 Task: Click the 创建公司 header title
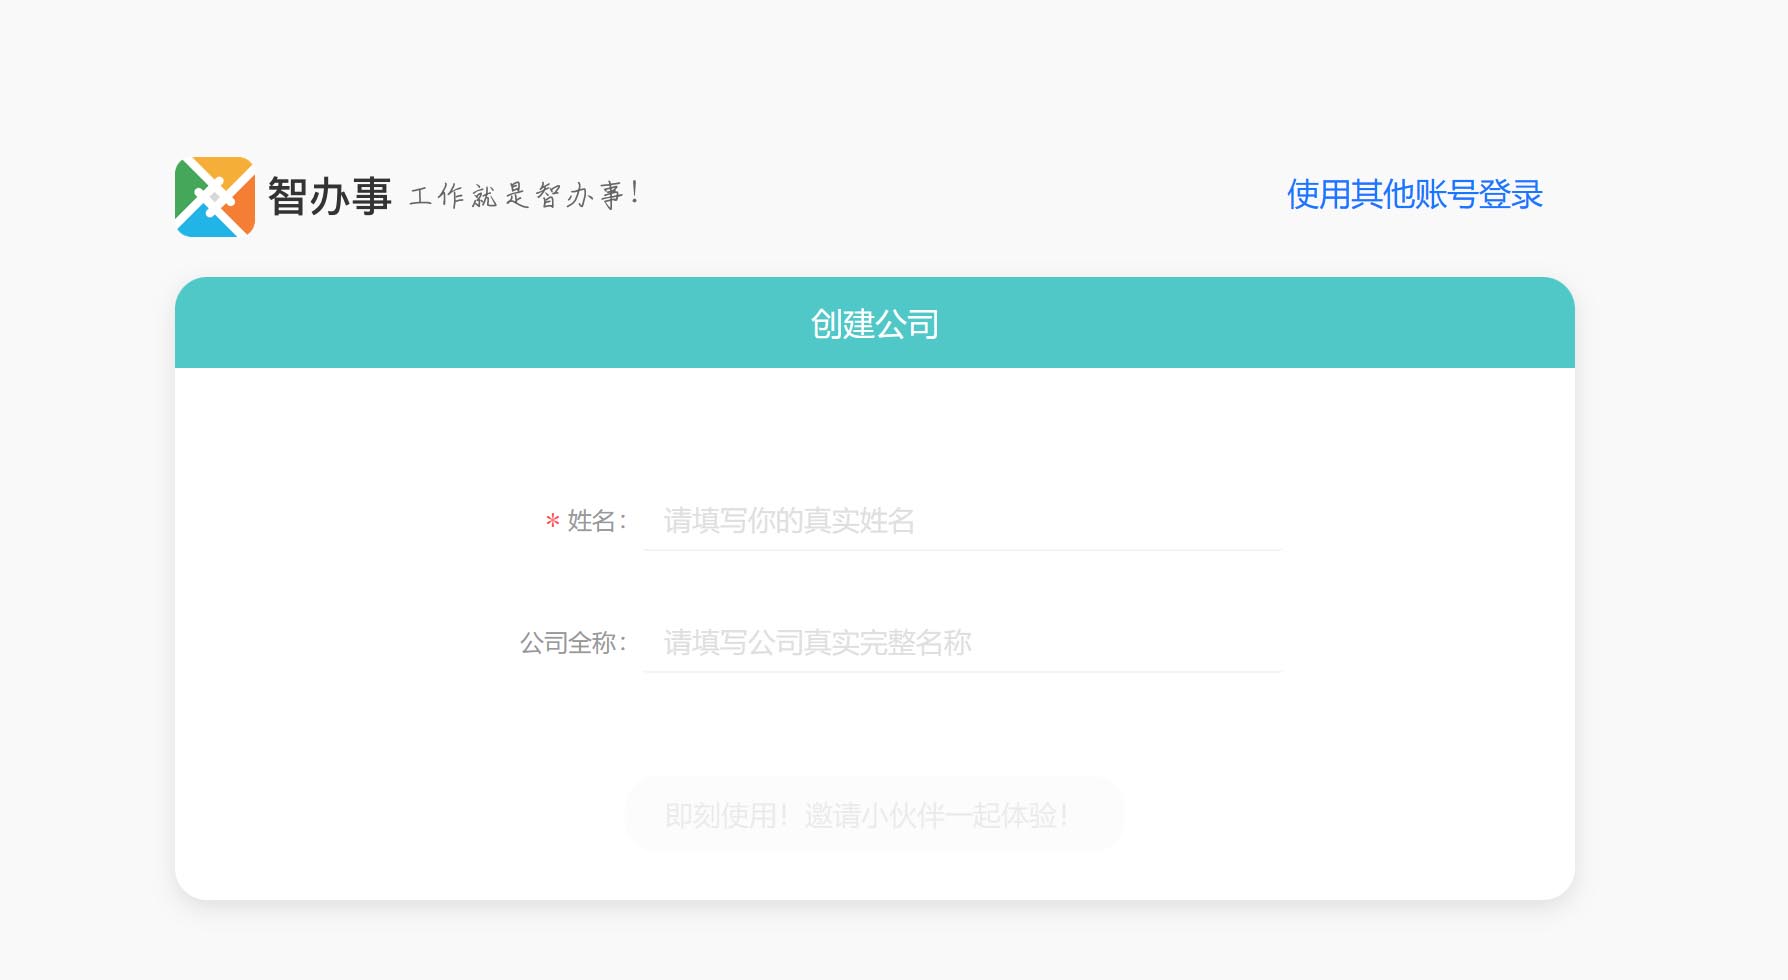(875, 324)
